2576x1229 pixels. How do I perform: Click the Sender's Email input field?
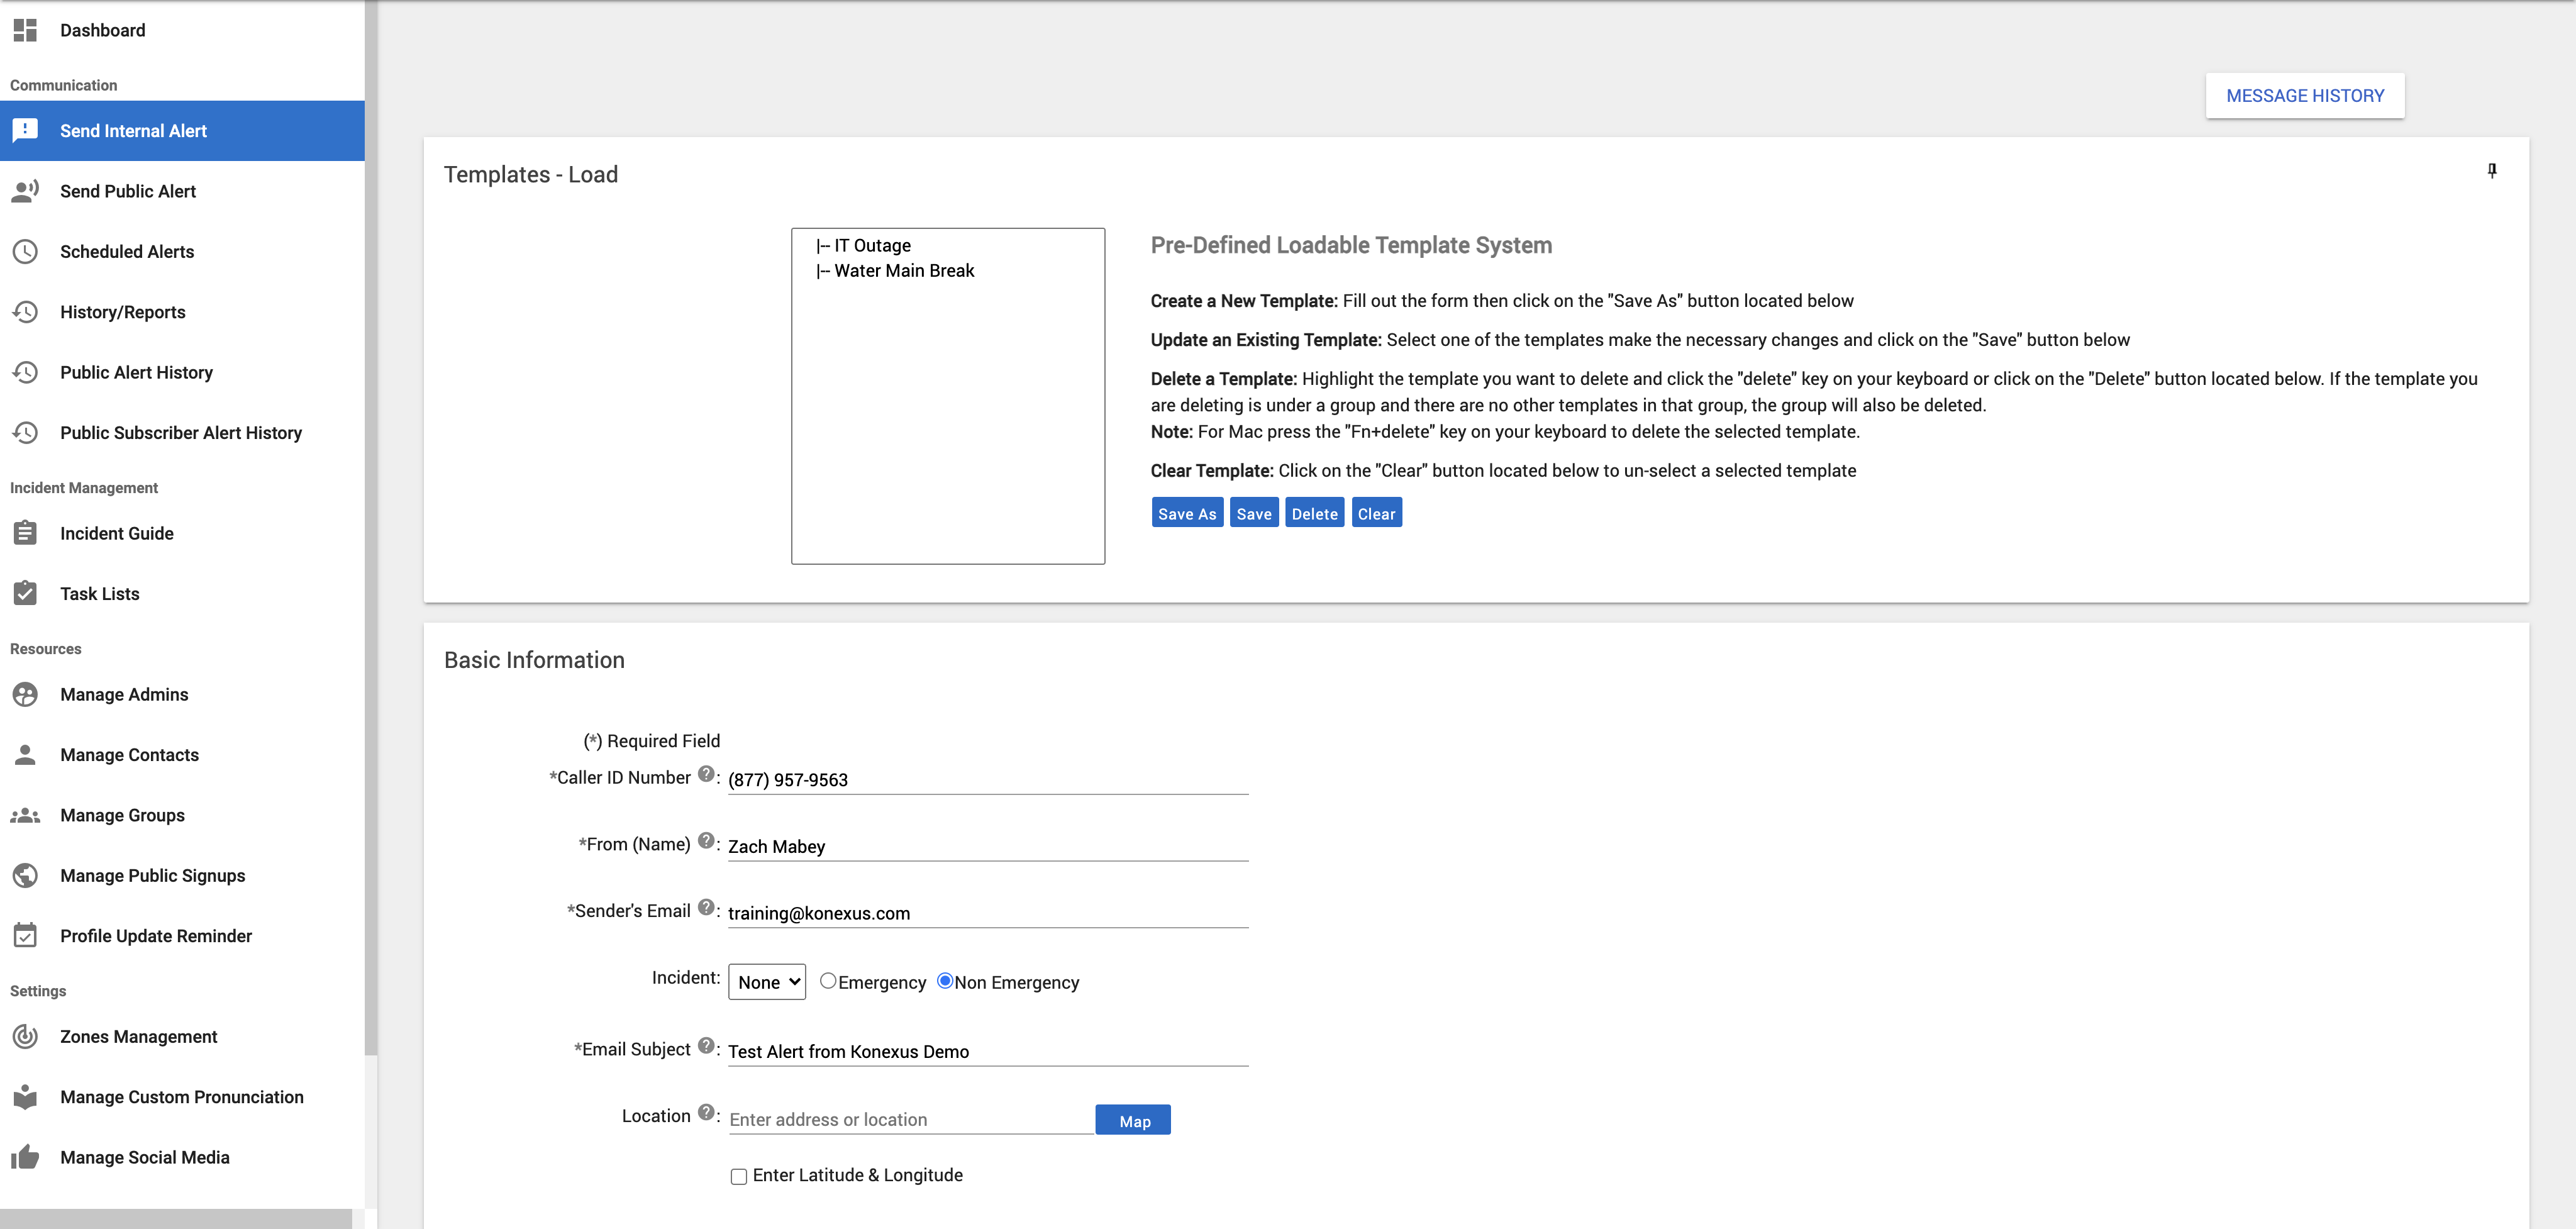coord(988,913)
